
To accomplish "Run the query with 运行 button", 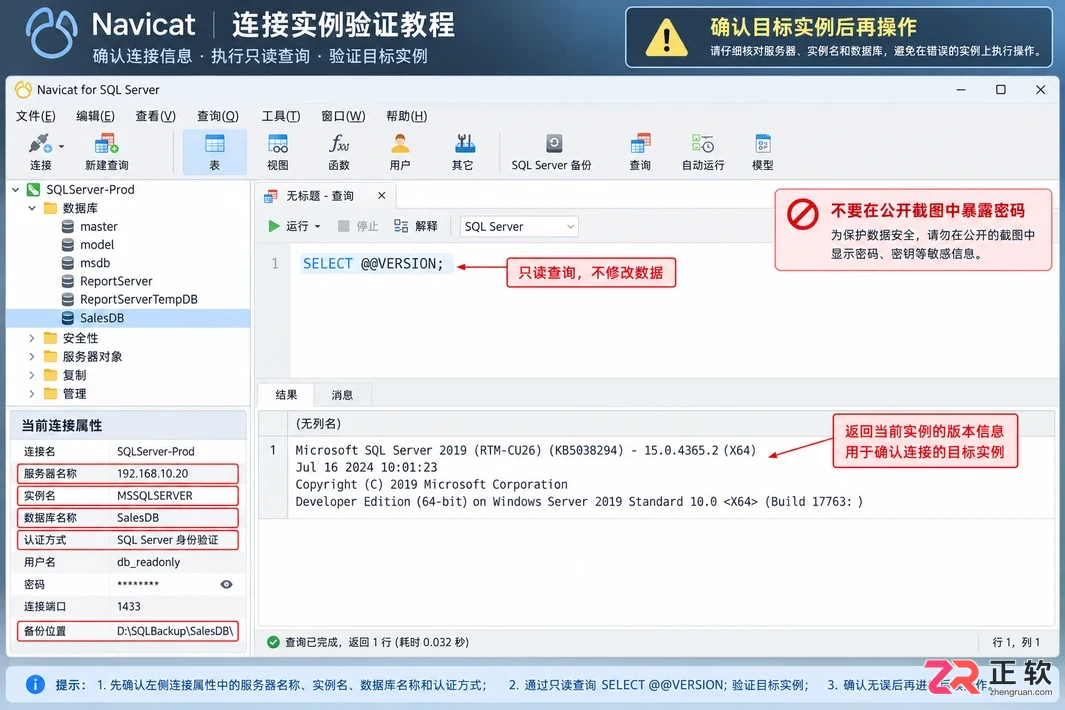I will coord(289,226).
